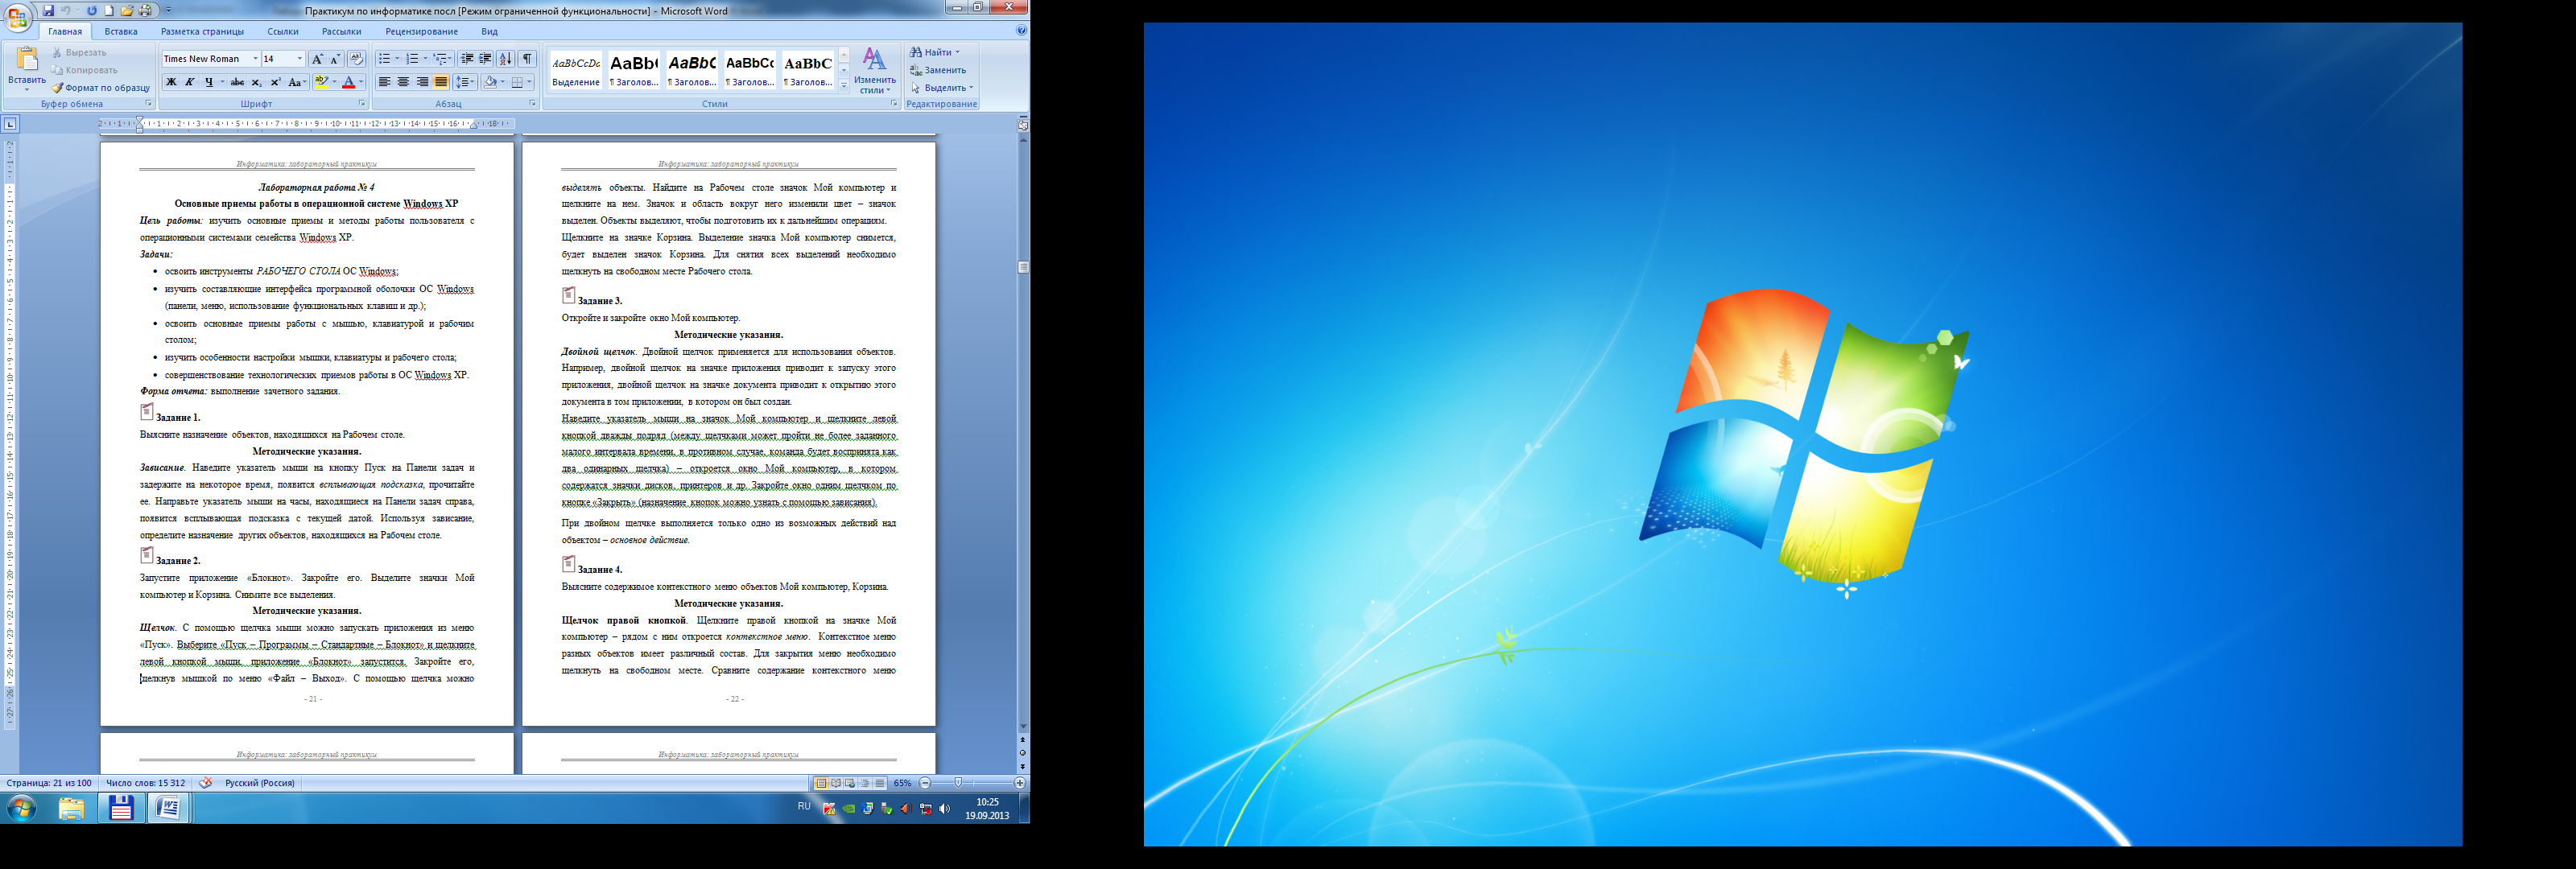2576x869 pixels.
Task: Click the text highlight color button
Action: [321, 82]
